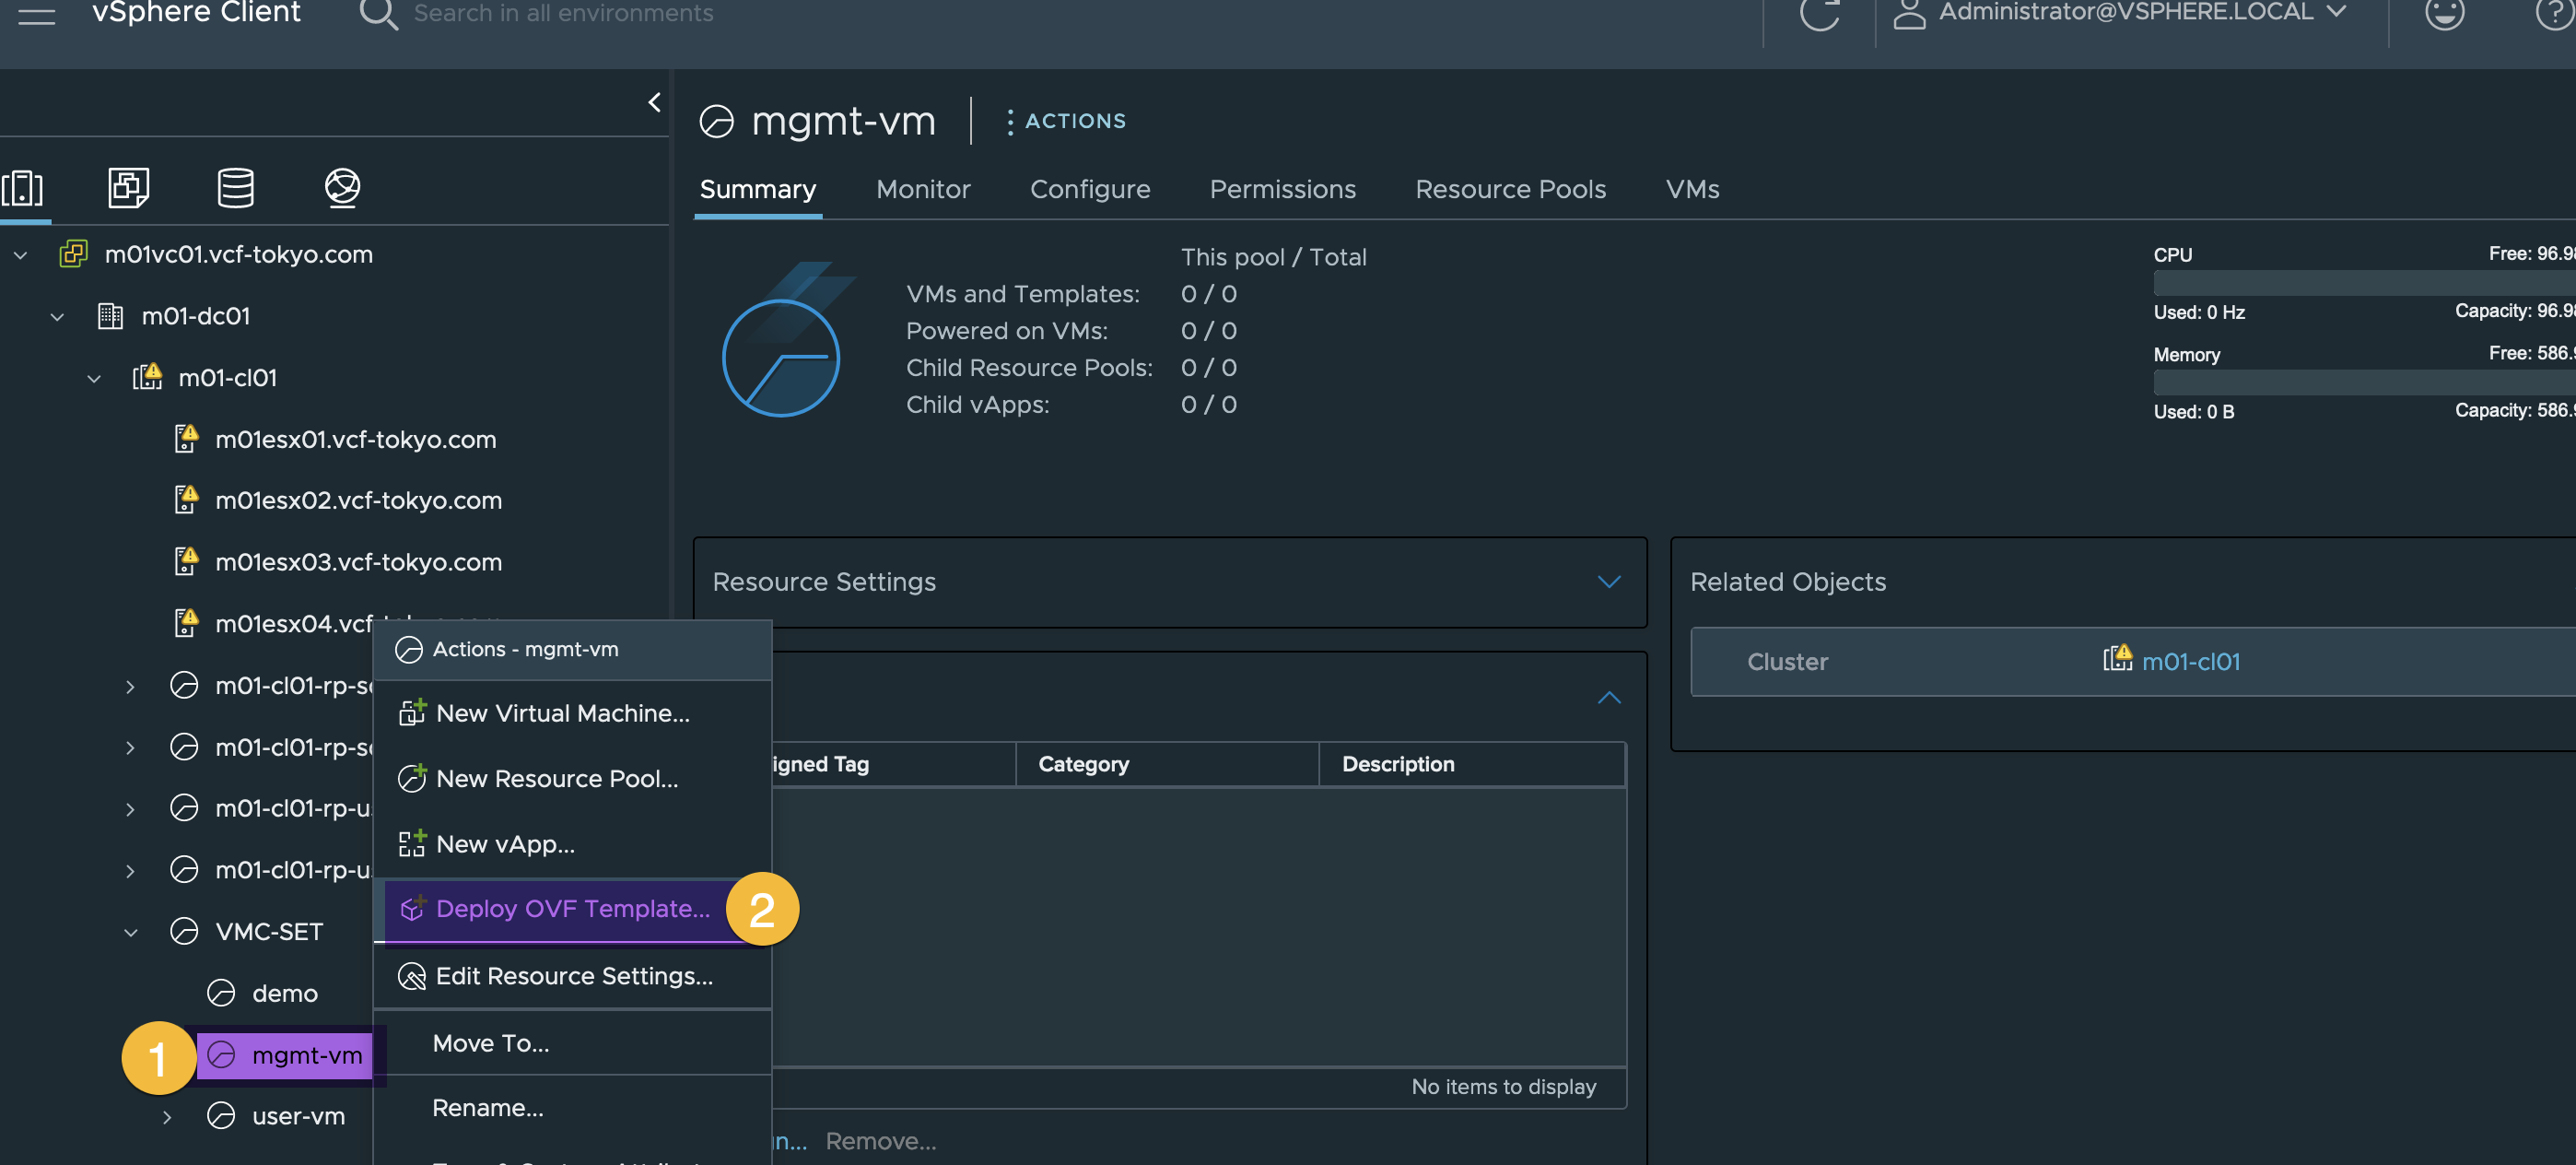Select host m01esx02.vcf-tokyo.com
The image size is (2576, 1165).
(x=358, y=500)
